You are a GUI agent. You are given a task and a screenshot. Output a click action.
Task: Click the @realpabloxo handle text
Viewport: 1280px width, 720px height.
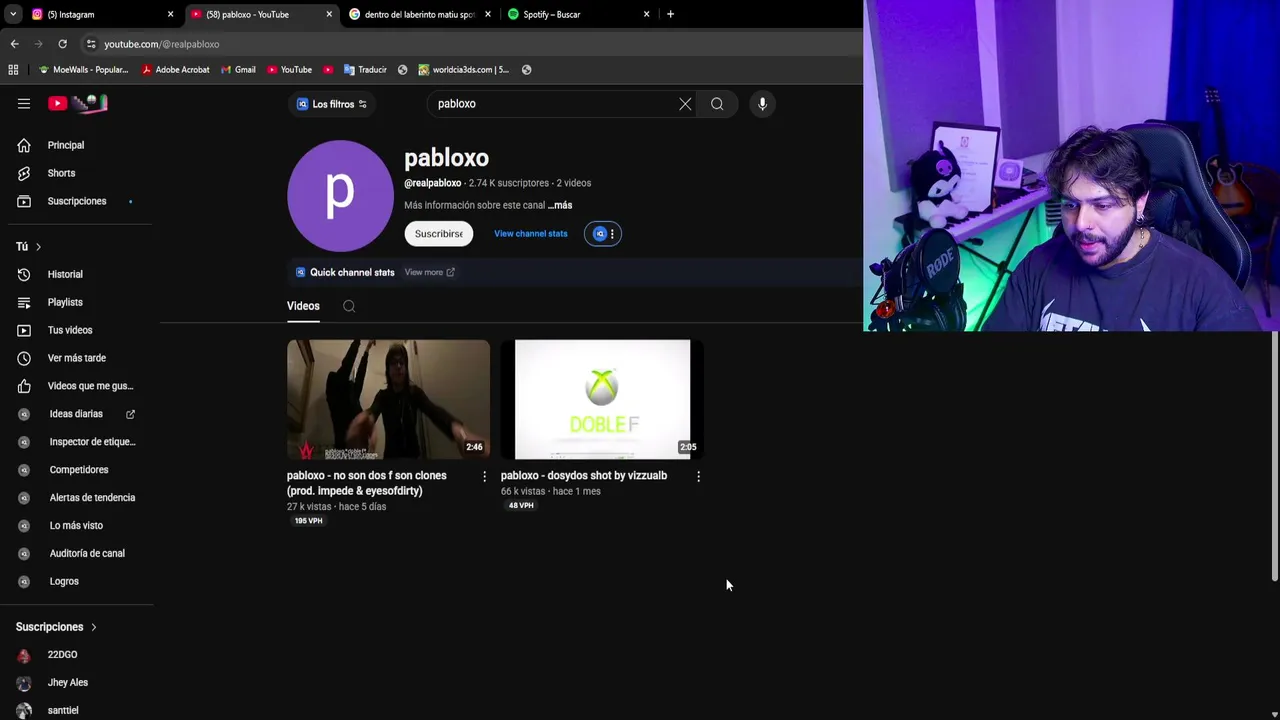[x=432, y=183]
